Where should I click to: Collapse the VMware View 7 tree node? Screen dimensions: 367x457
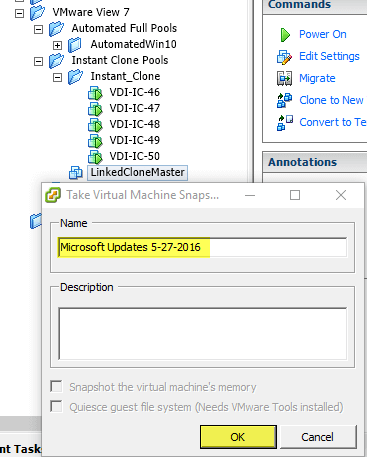20,13
